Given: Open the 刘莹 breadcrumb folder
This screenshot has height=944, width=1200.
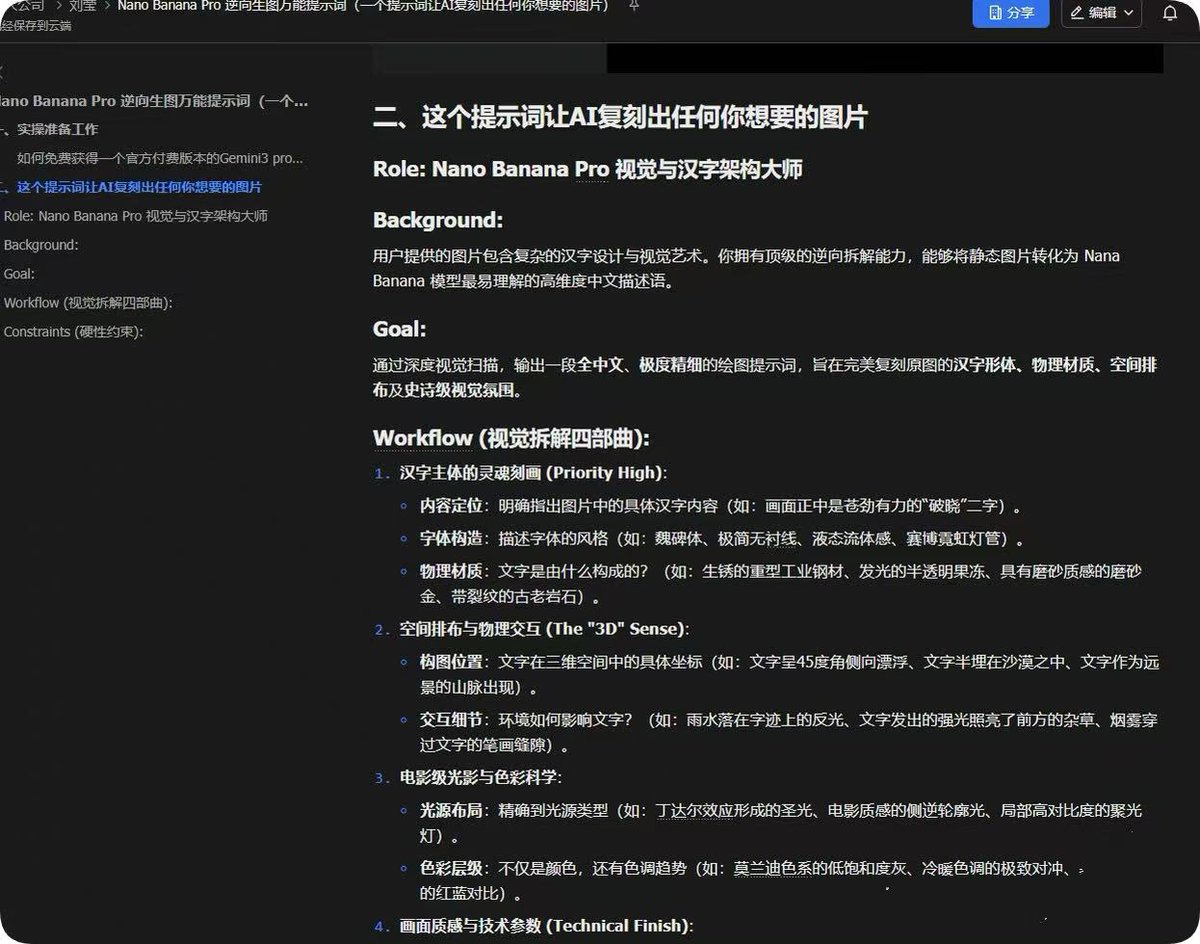Looking at the screenshot, I should (83, 6).
